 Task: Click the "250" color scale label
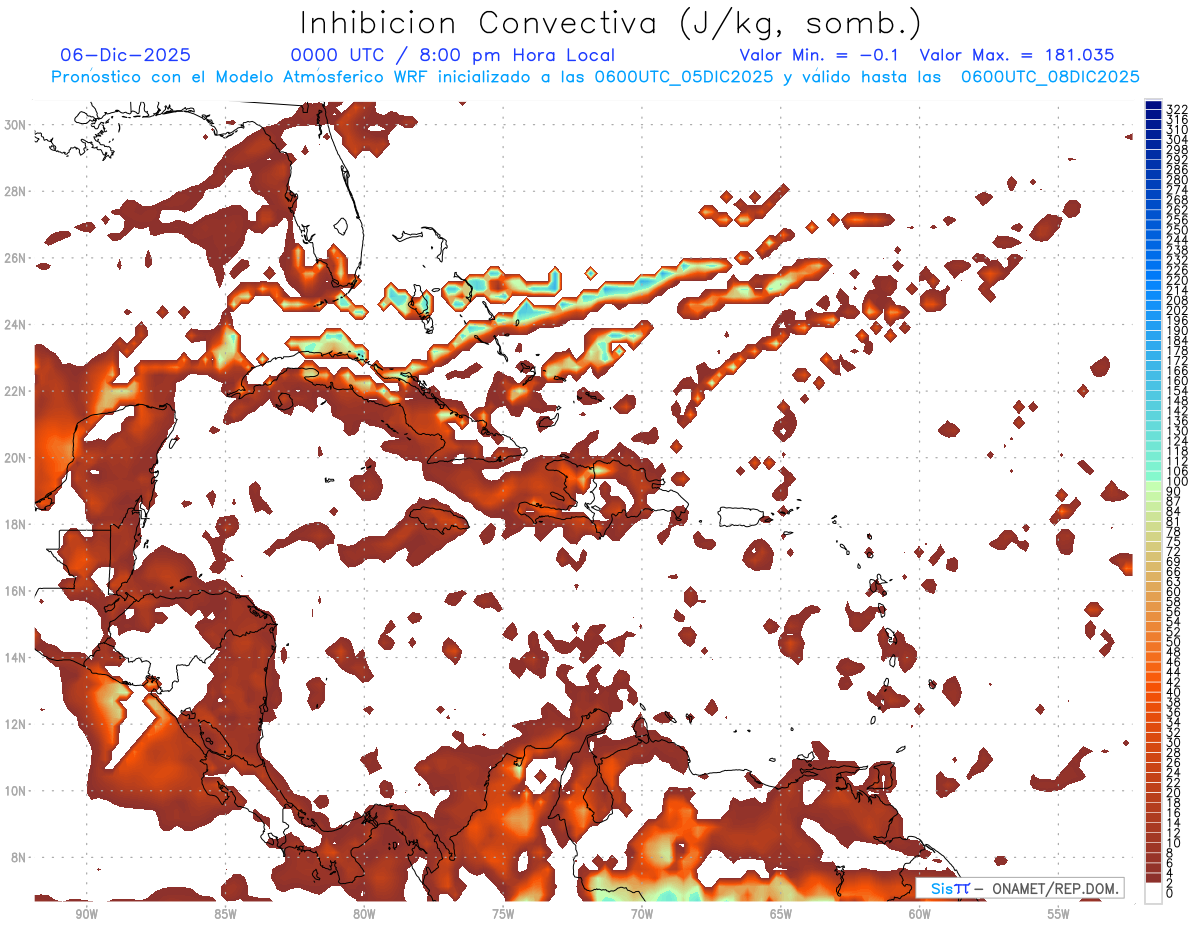click(1177, 231)
